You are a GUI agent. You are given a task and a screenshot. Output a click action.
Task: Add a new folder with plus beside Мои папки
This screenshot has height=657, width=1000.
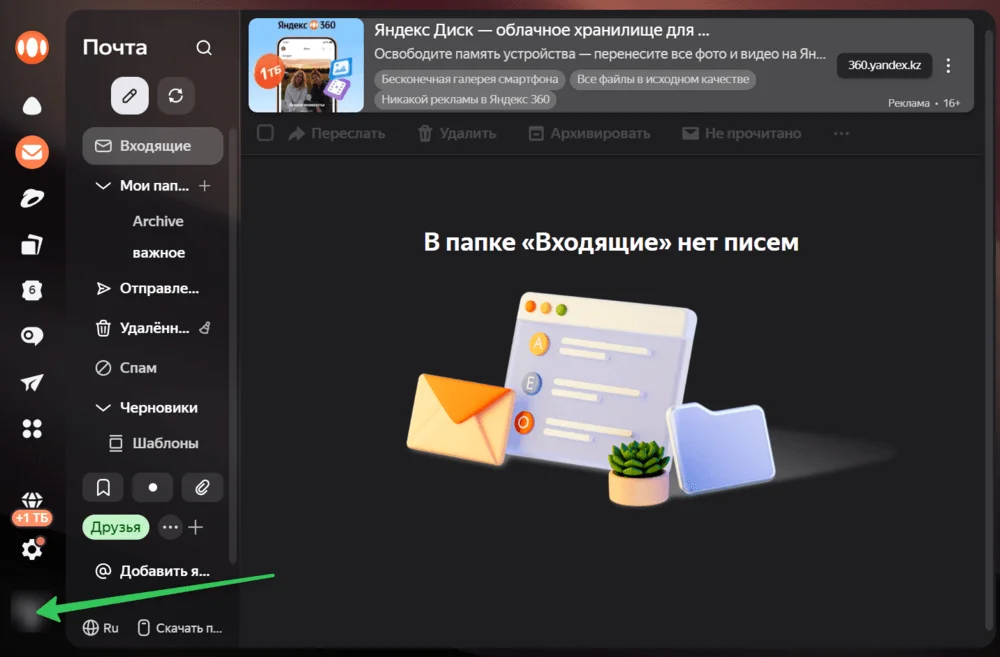[x=205, y=186]
